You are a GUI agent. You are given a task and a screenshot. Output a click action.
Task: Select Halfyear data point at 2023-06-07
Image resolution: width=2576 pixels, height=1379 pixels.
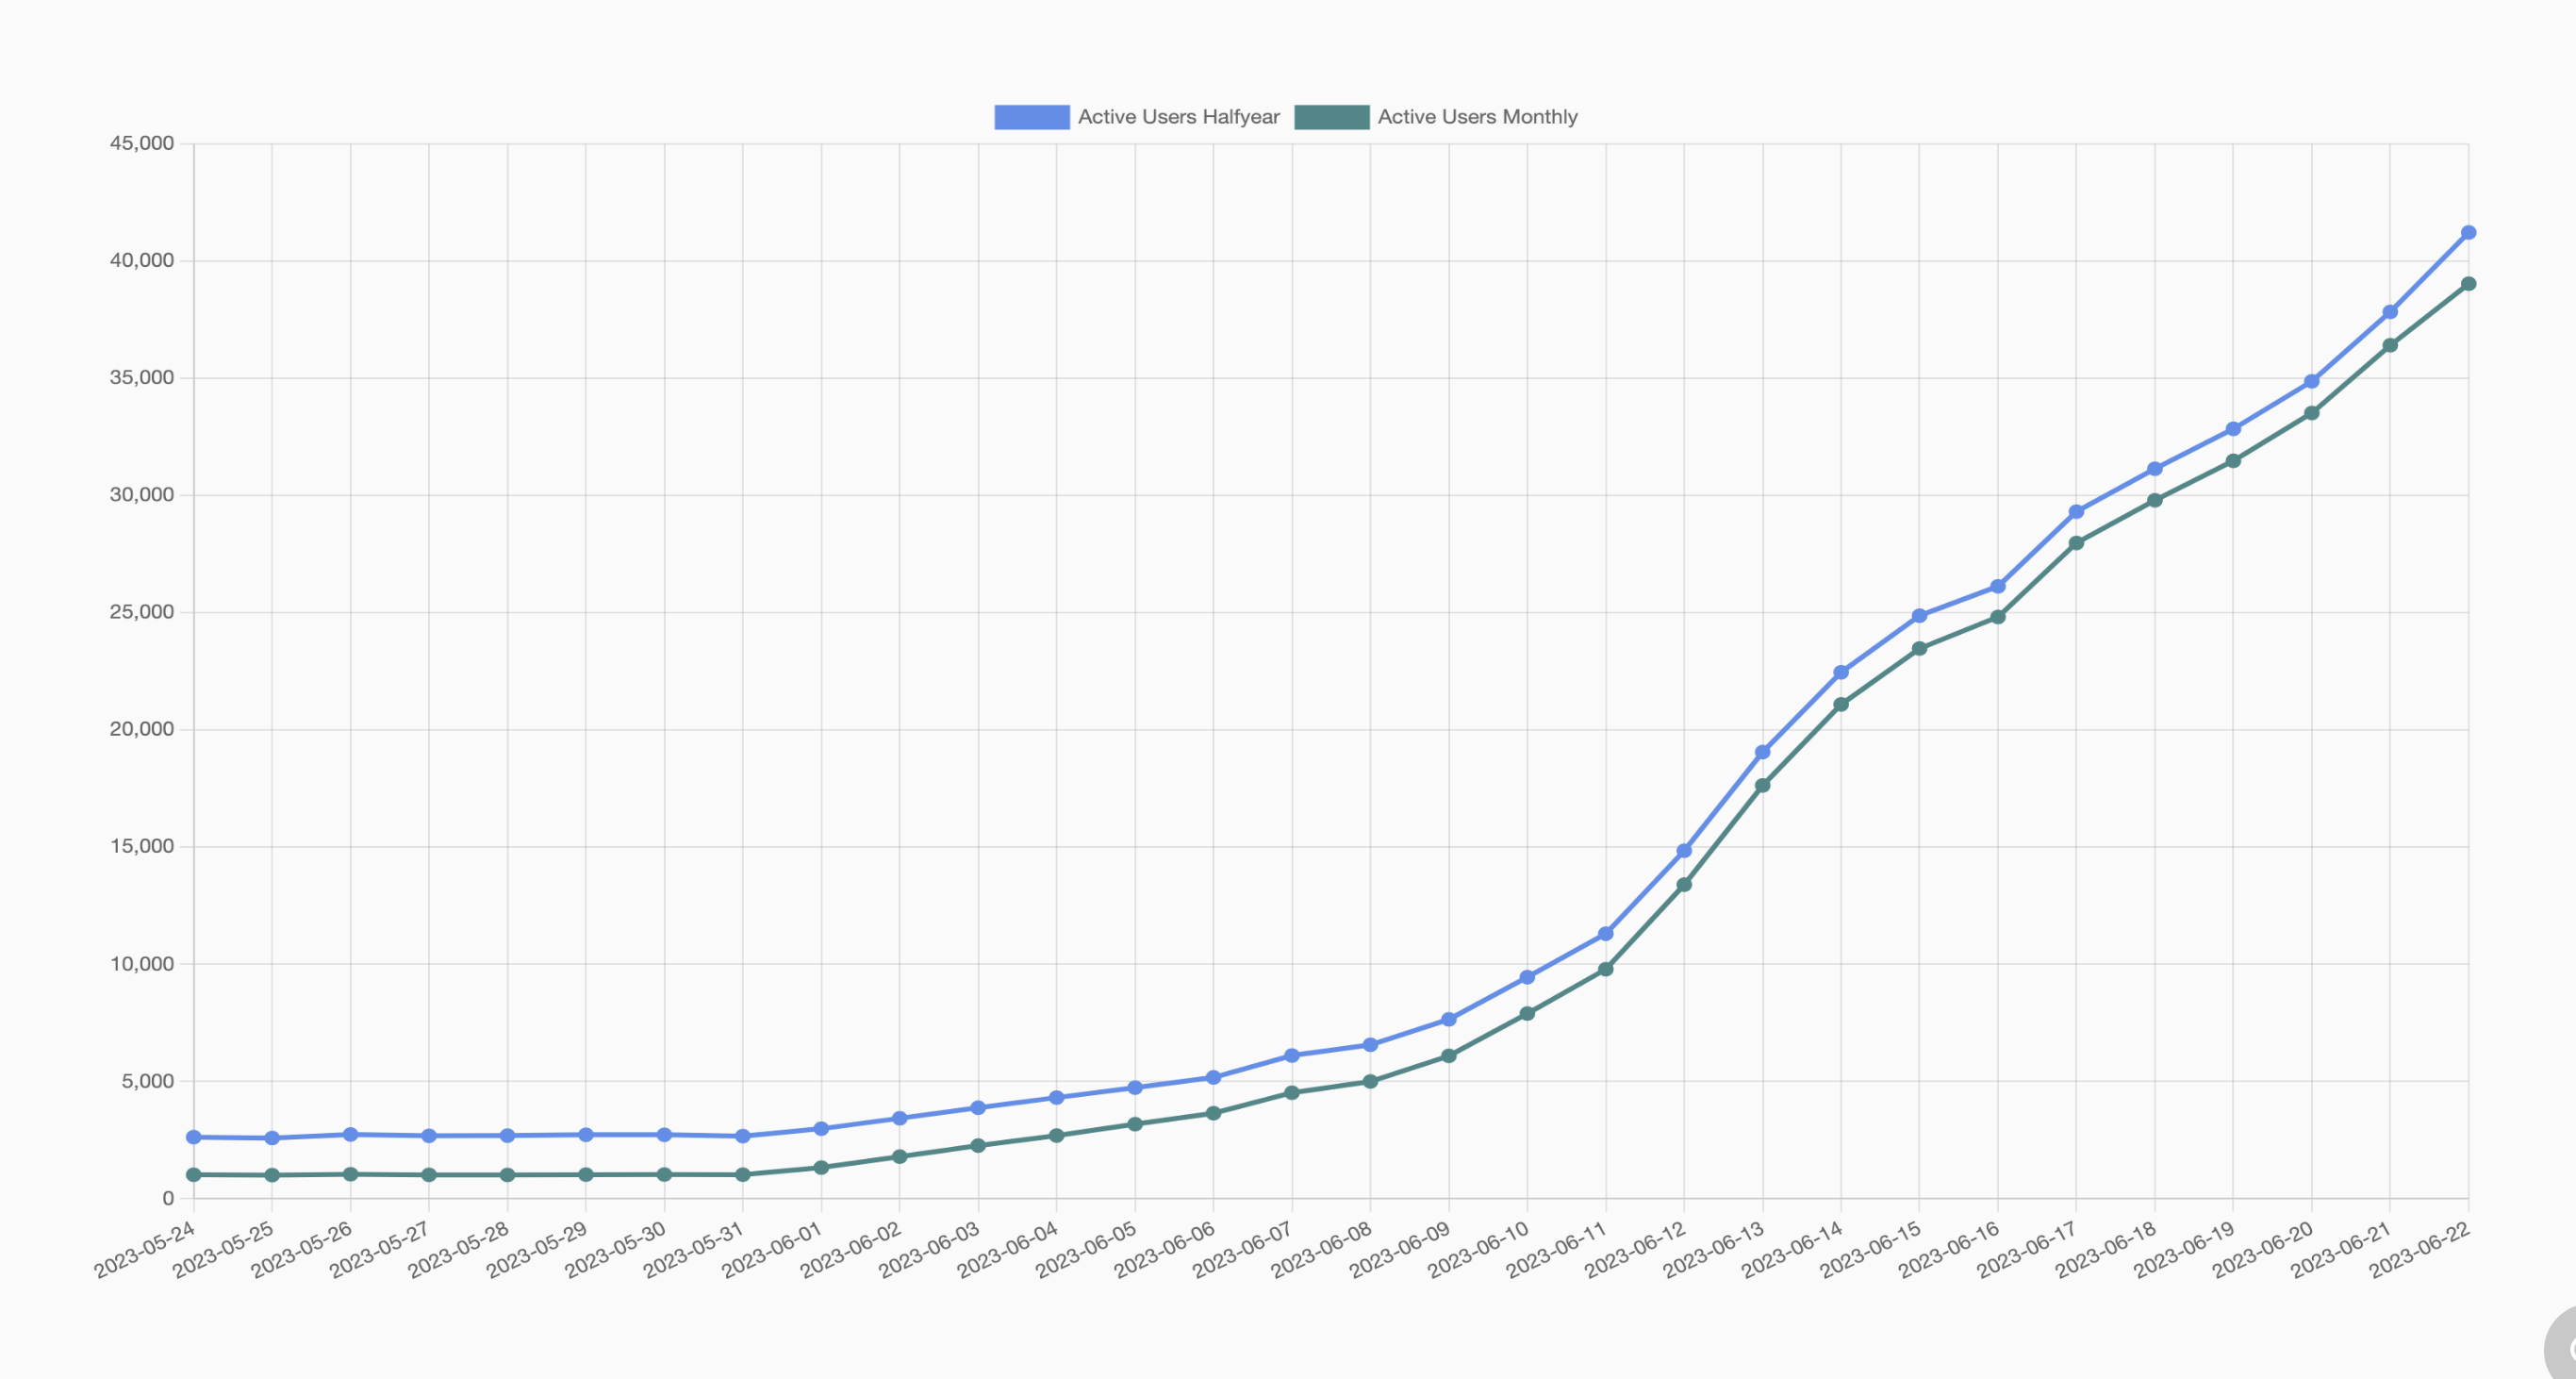pyautogui.click(x=1292, y=1055)
